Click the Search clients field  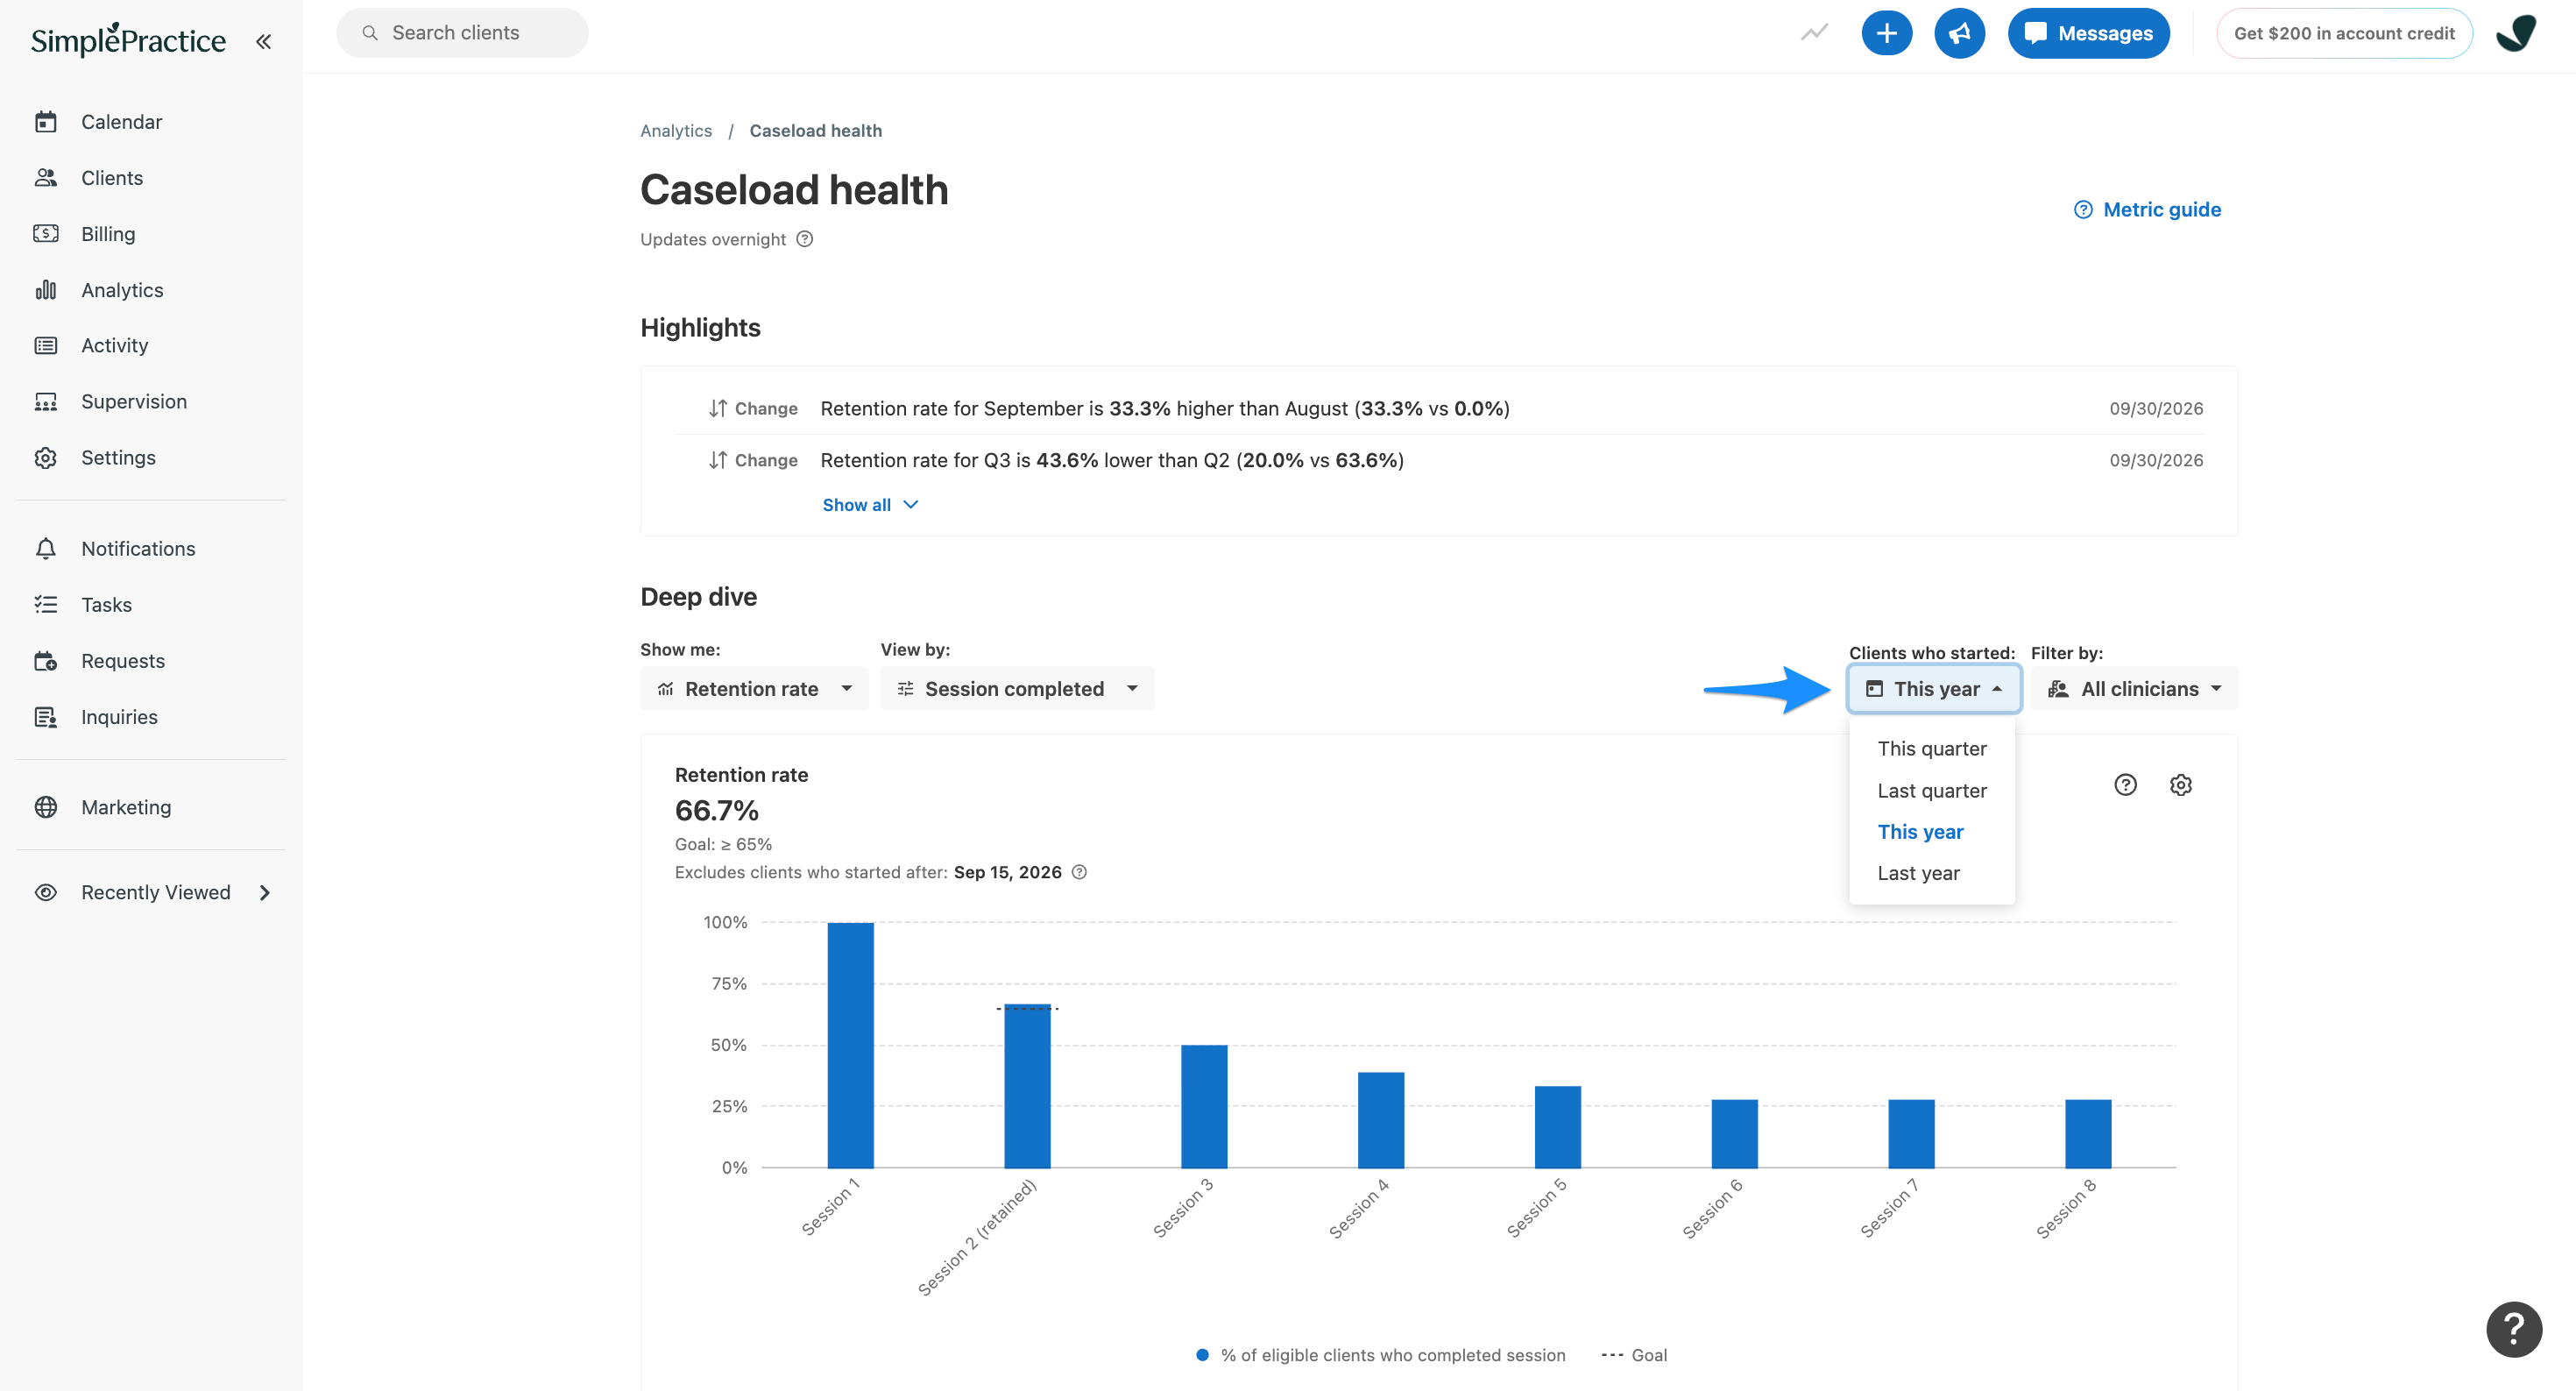coord(462,33)
